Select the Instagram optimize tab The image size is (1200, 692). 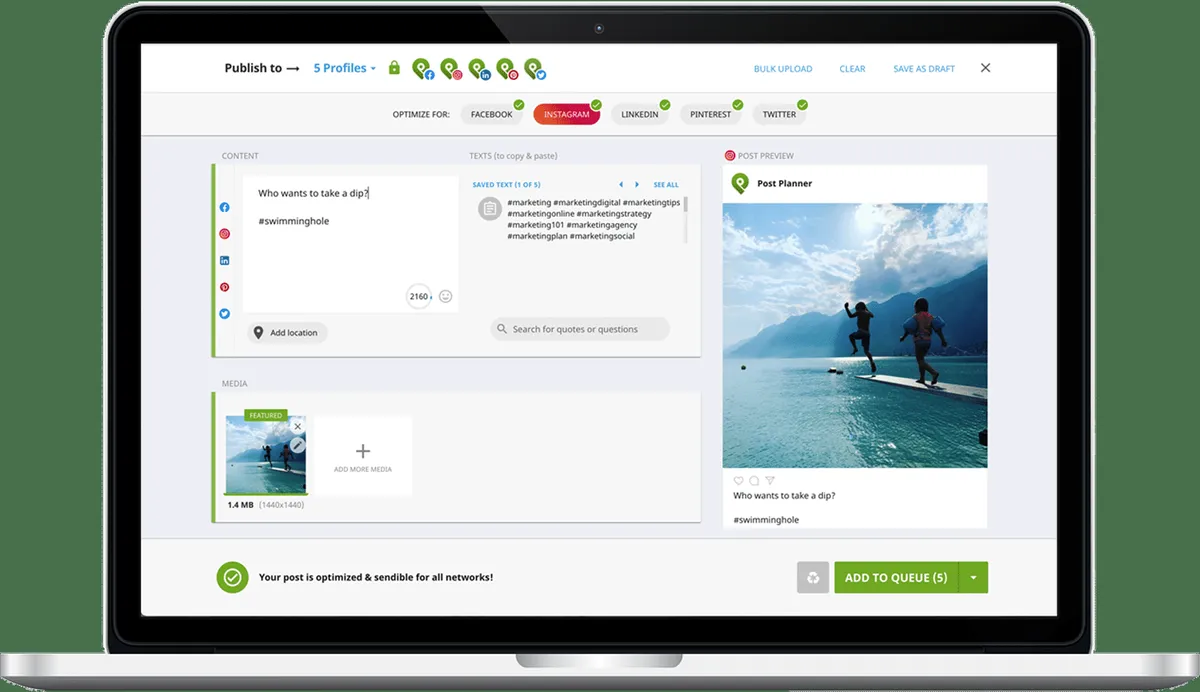tap(567, 114)
